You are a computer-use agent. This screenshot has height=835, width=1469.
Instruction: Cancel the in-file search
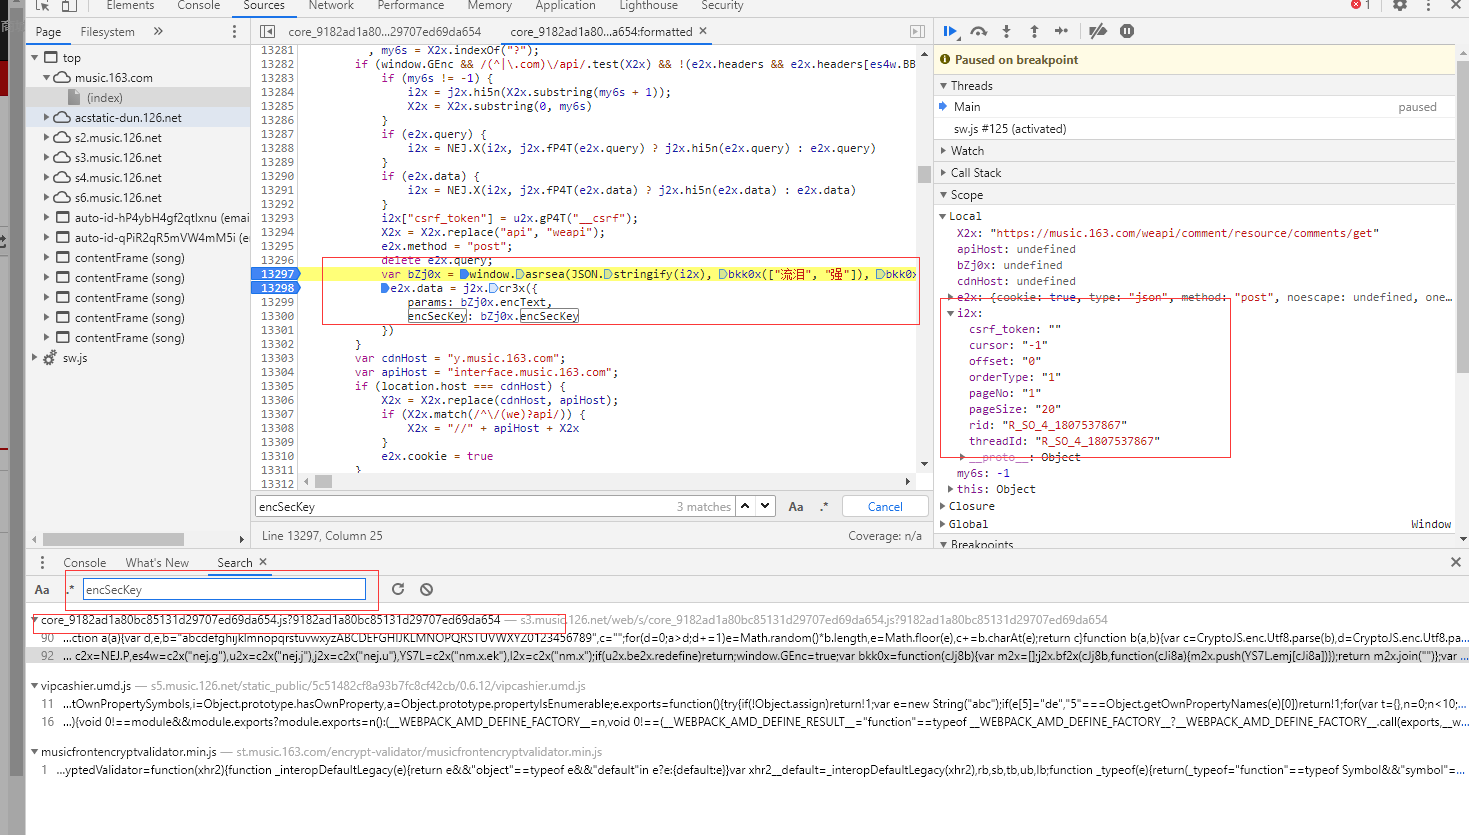[x=884, y=507]
